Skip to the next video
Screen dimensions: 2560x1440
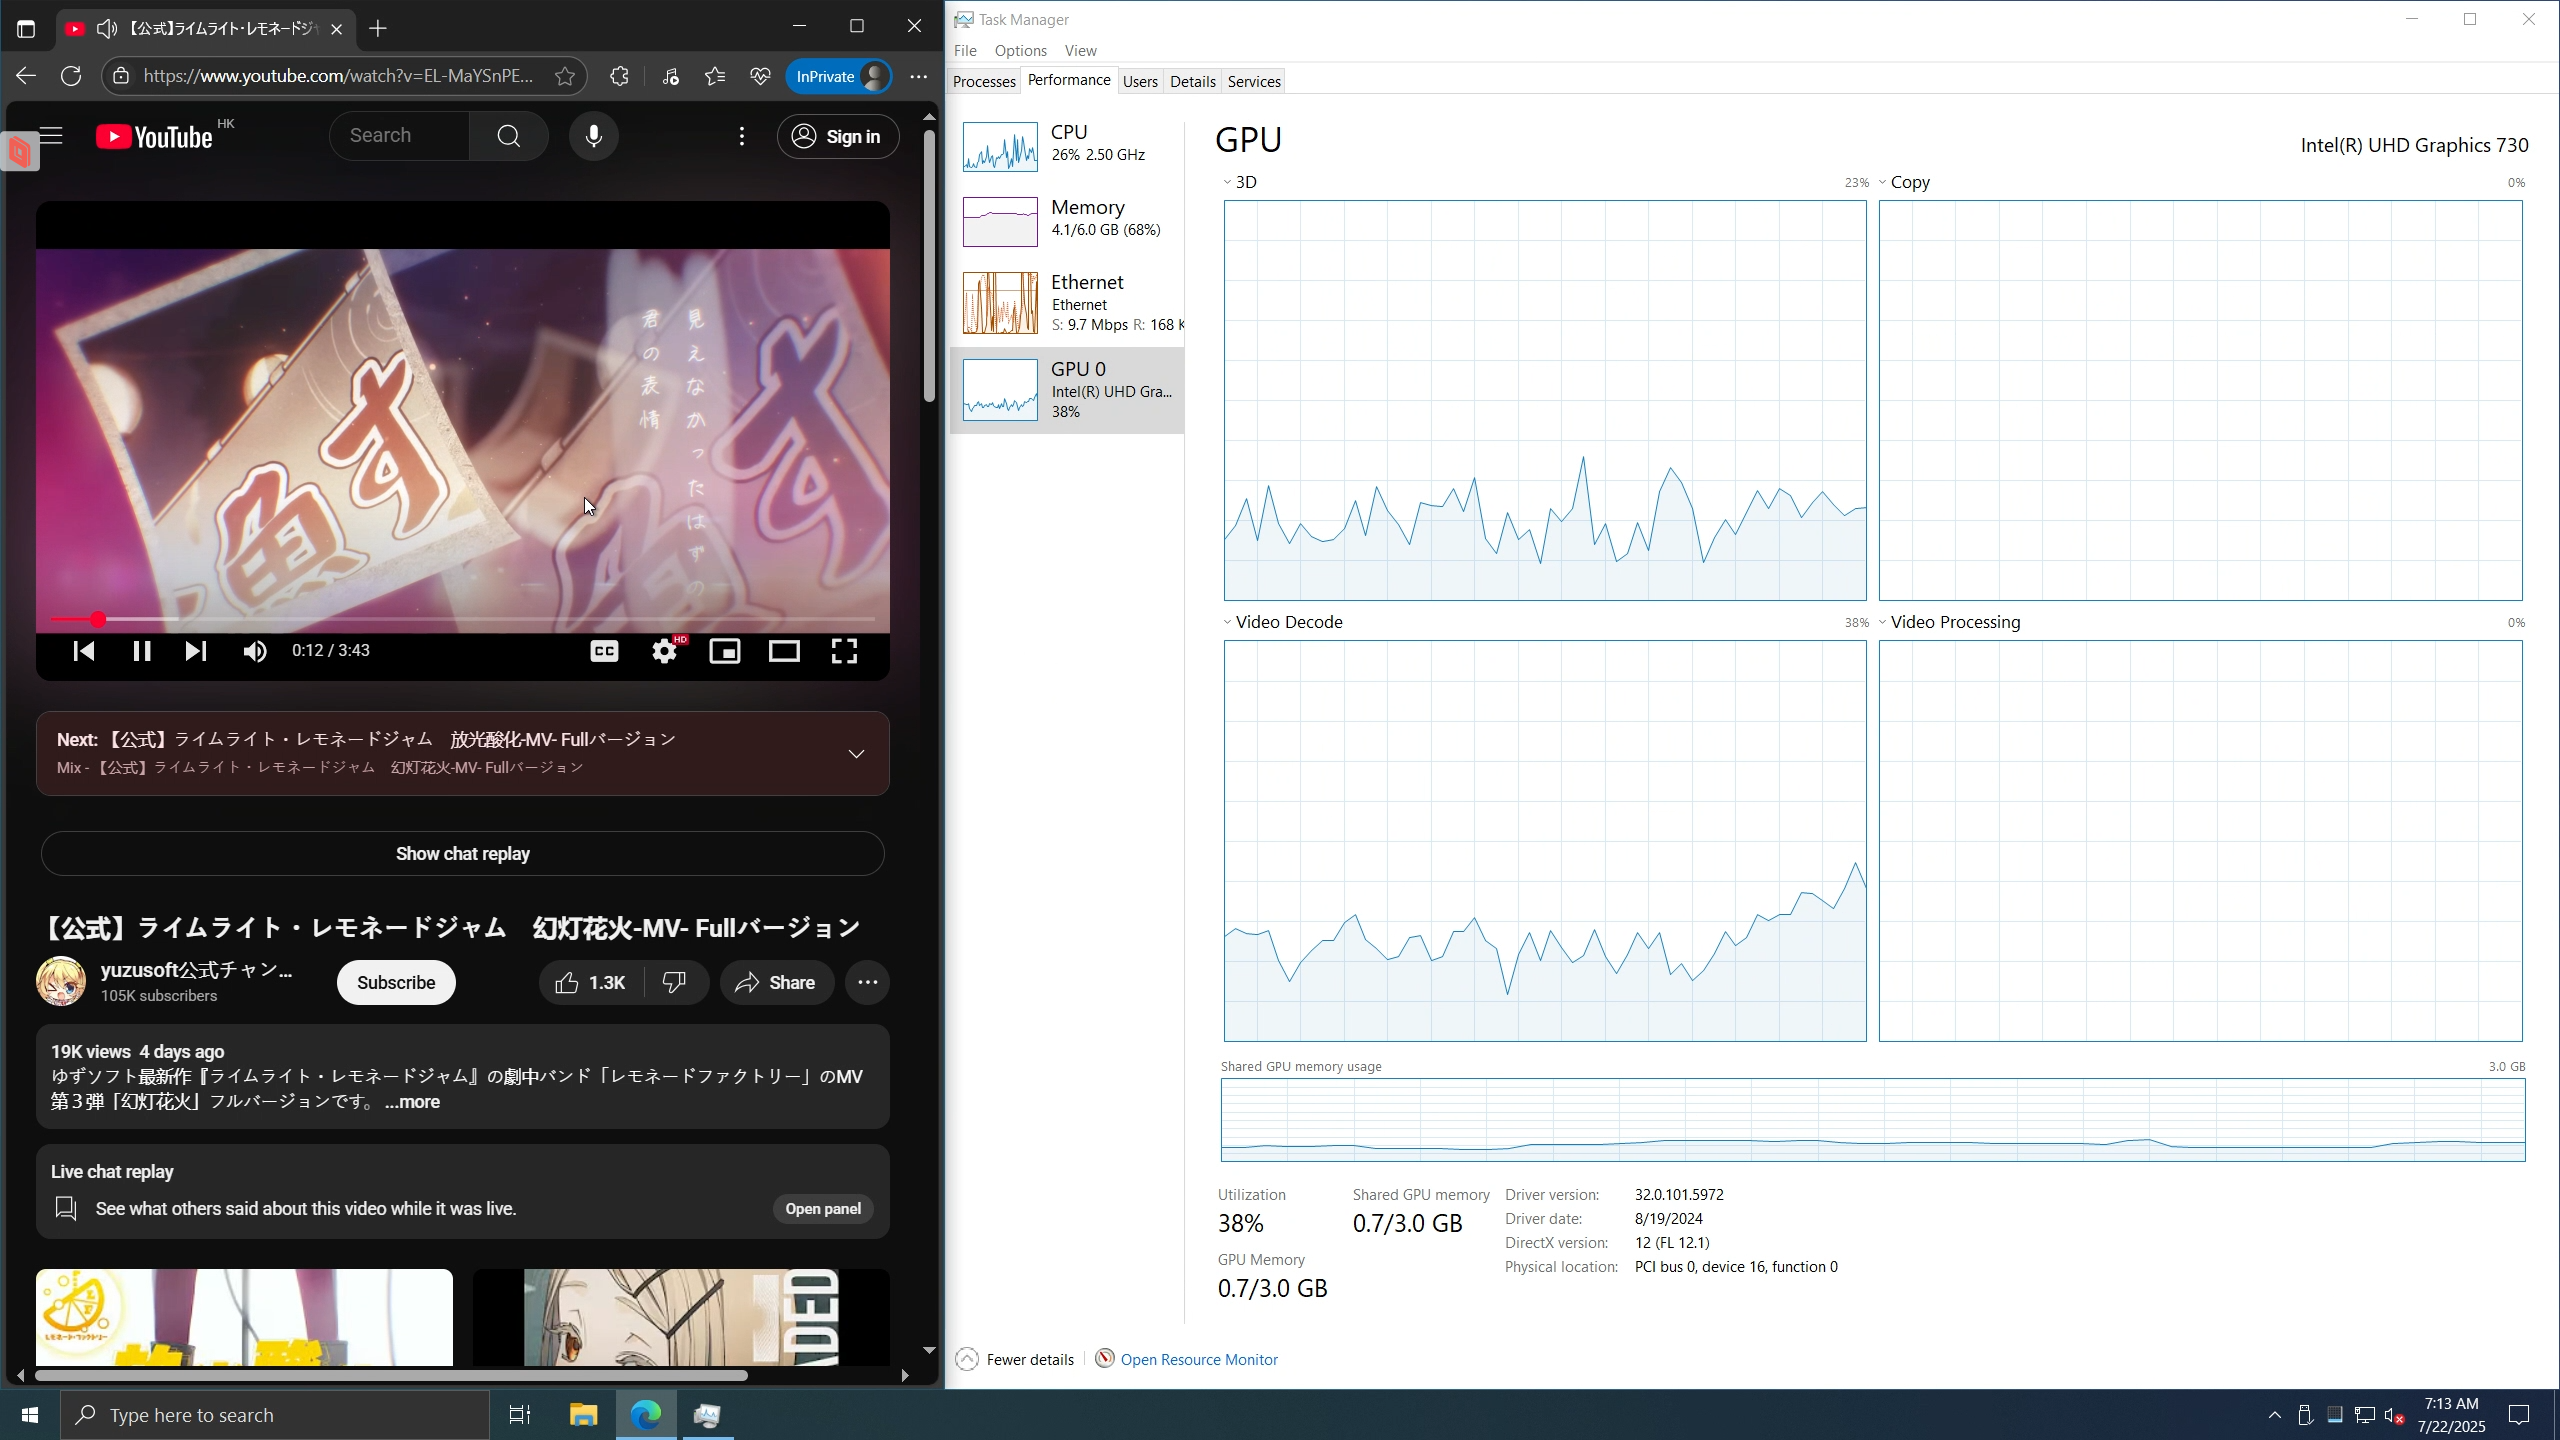[x=196, y=651]
